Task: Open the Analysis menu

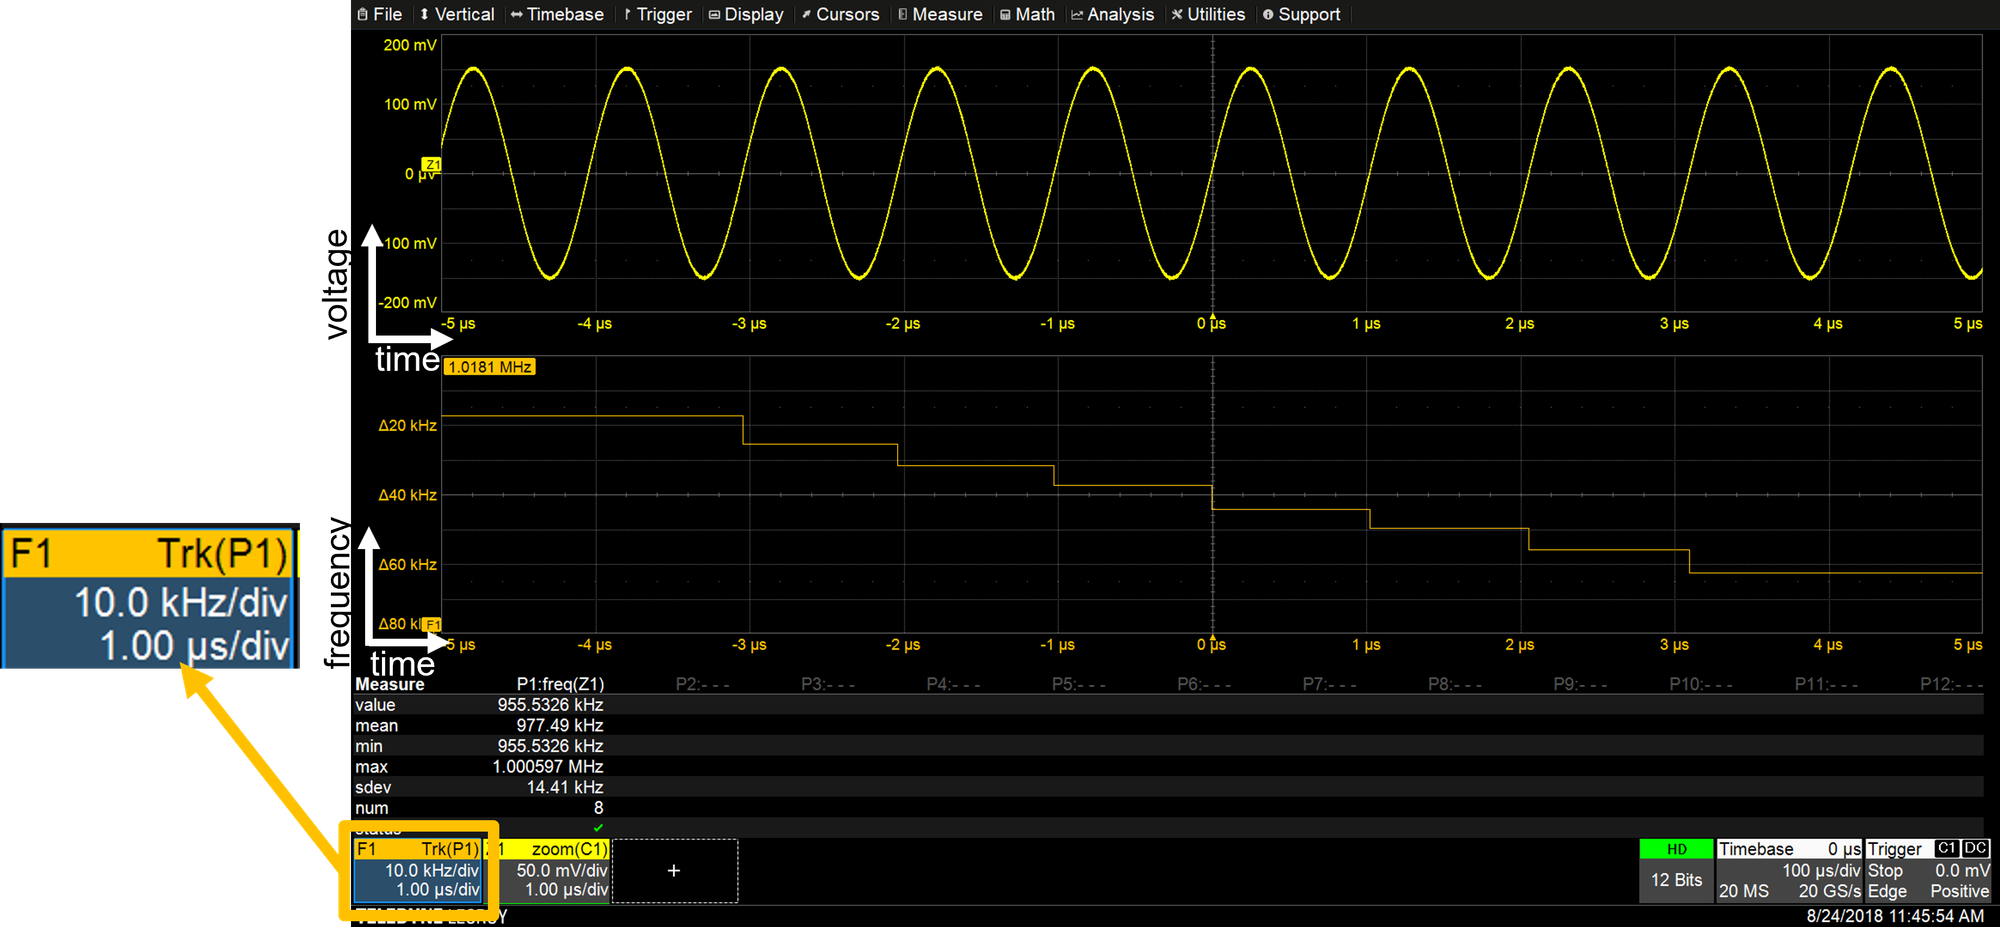Action: (1112, 14)
